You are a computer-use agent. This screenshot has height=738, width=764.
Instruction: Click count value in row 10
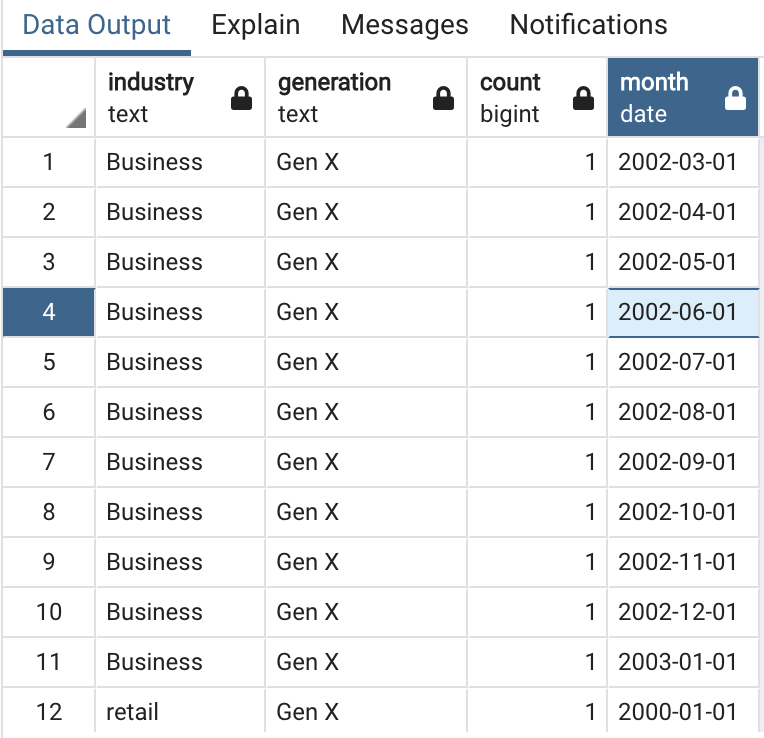[x=537, y=612]
